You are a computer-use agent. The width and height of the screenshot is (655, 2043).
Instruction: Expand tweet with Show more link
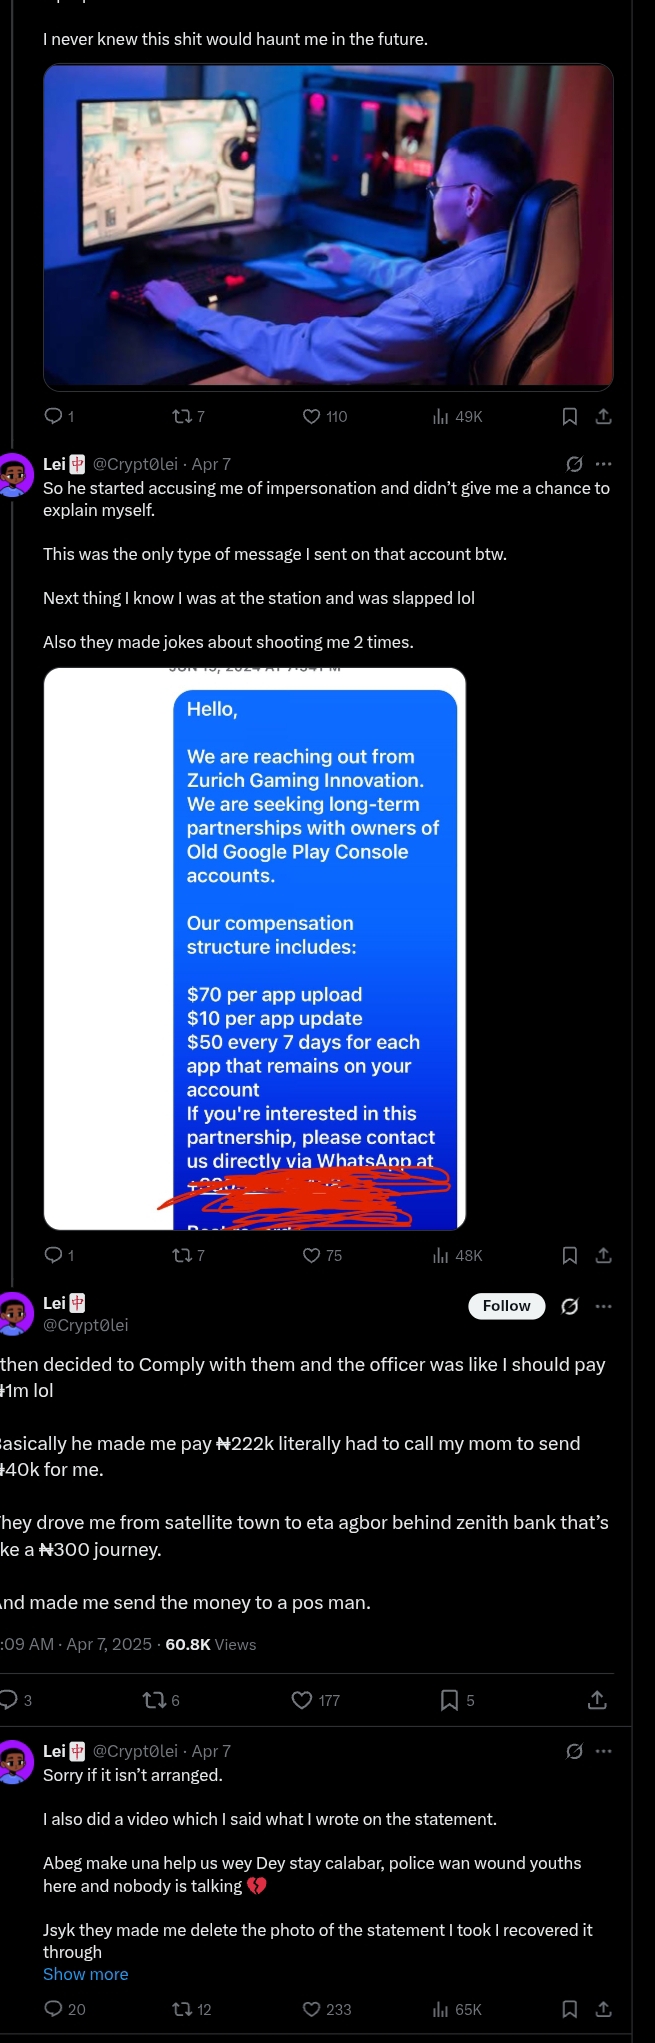85,1974
